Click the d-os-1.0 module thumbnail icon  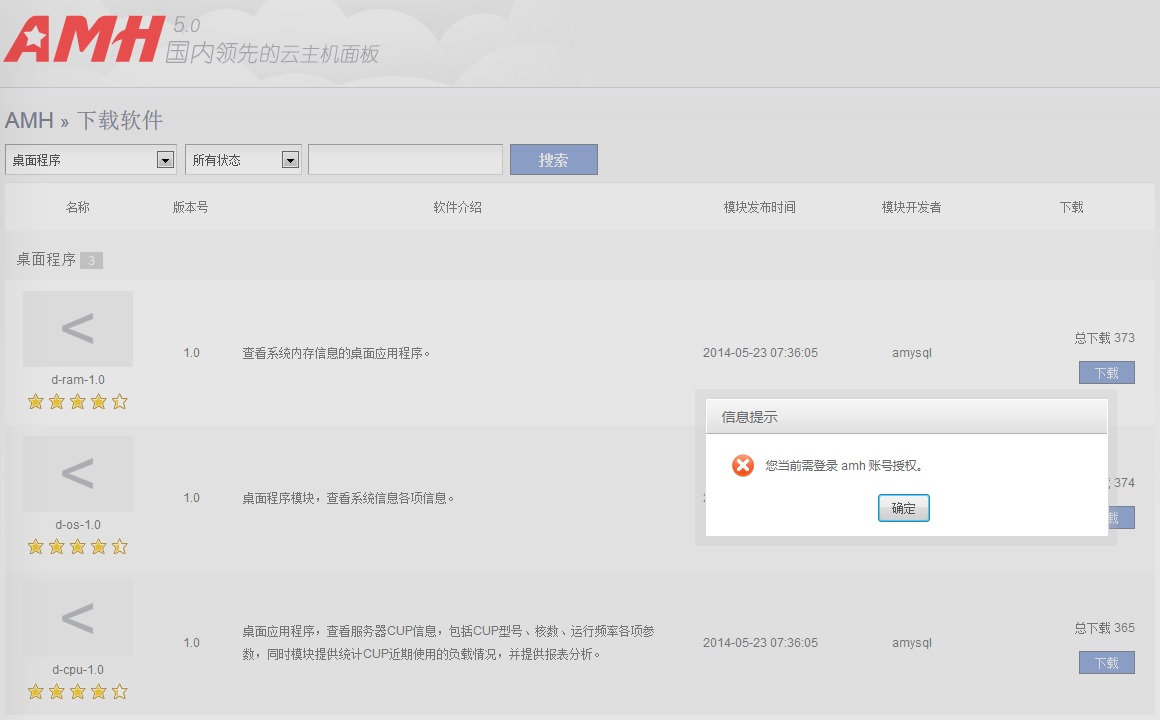pos(78,474)
